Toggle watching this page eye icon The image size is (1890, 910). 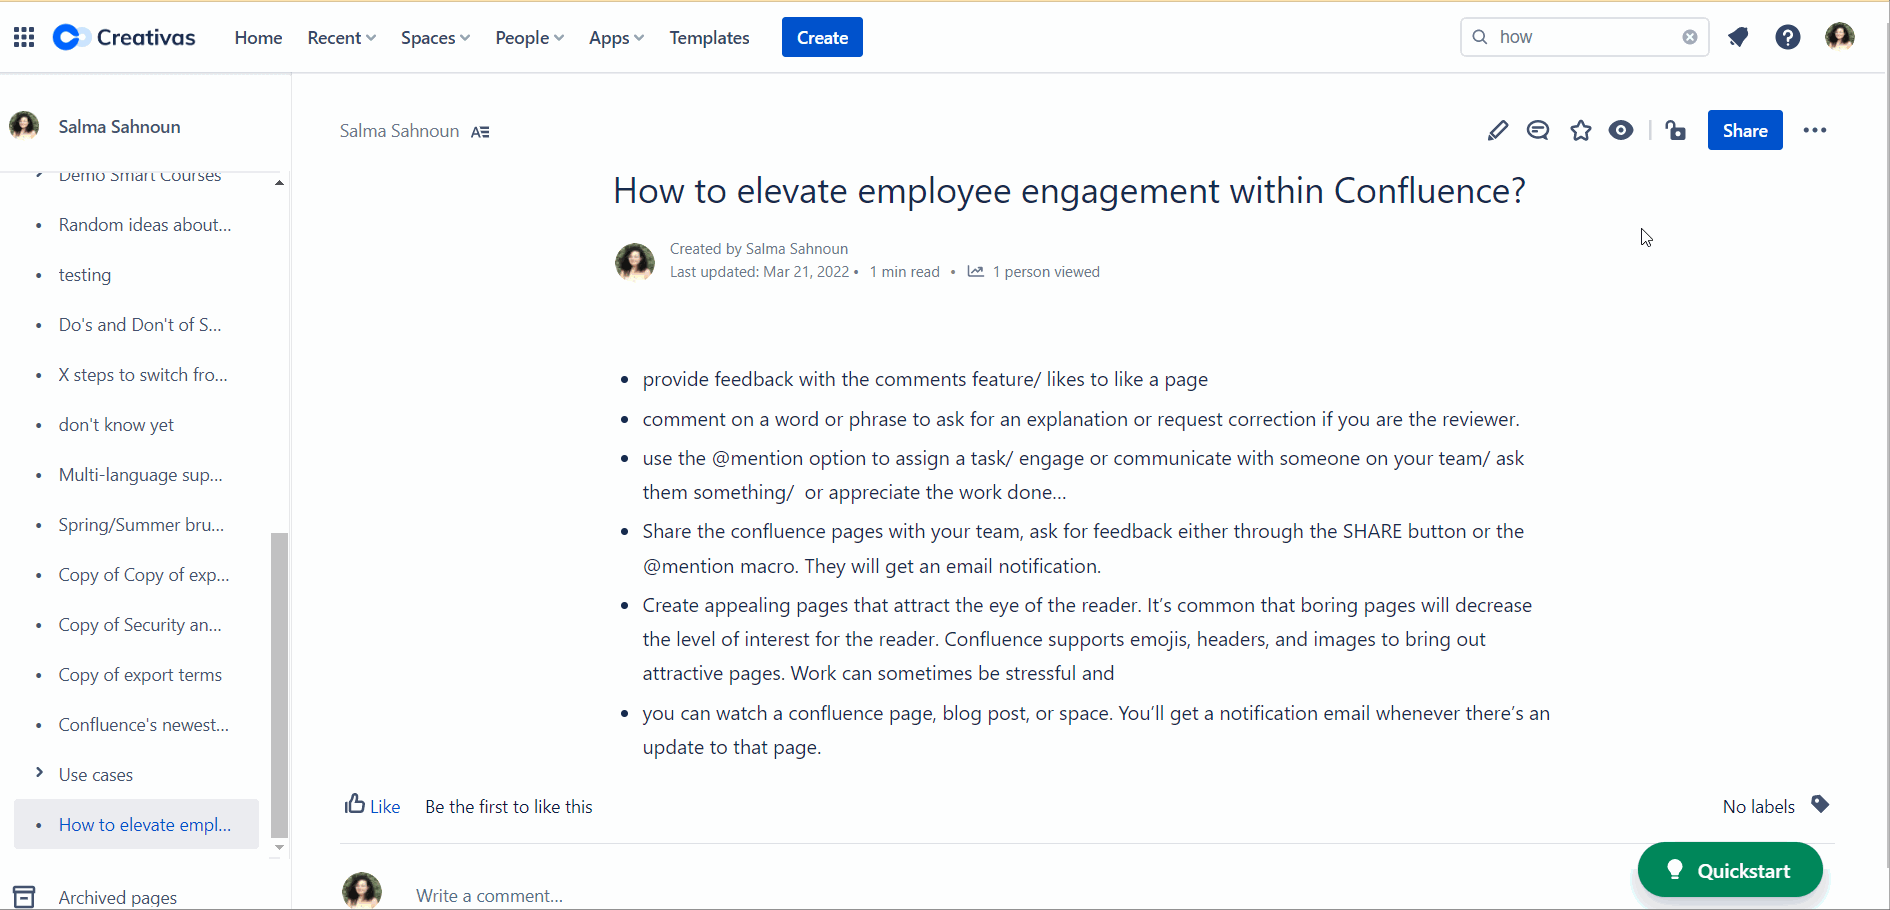click(x=1621, y=131)
